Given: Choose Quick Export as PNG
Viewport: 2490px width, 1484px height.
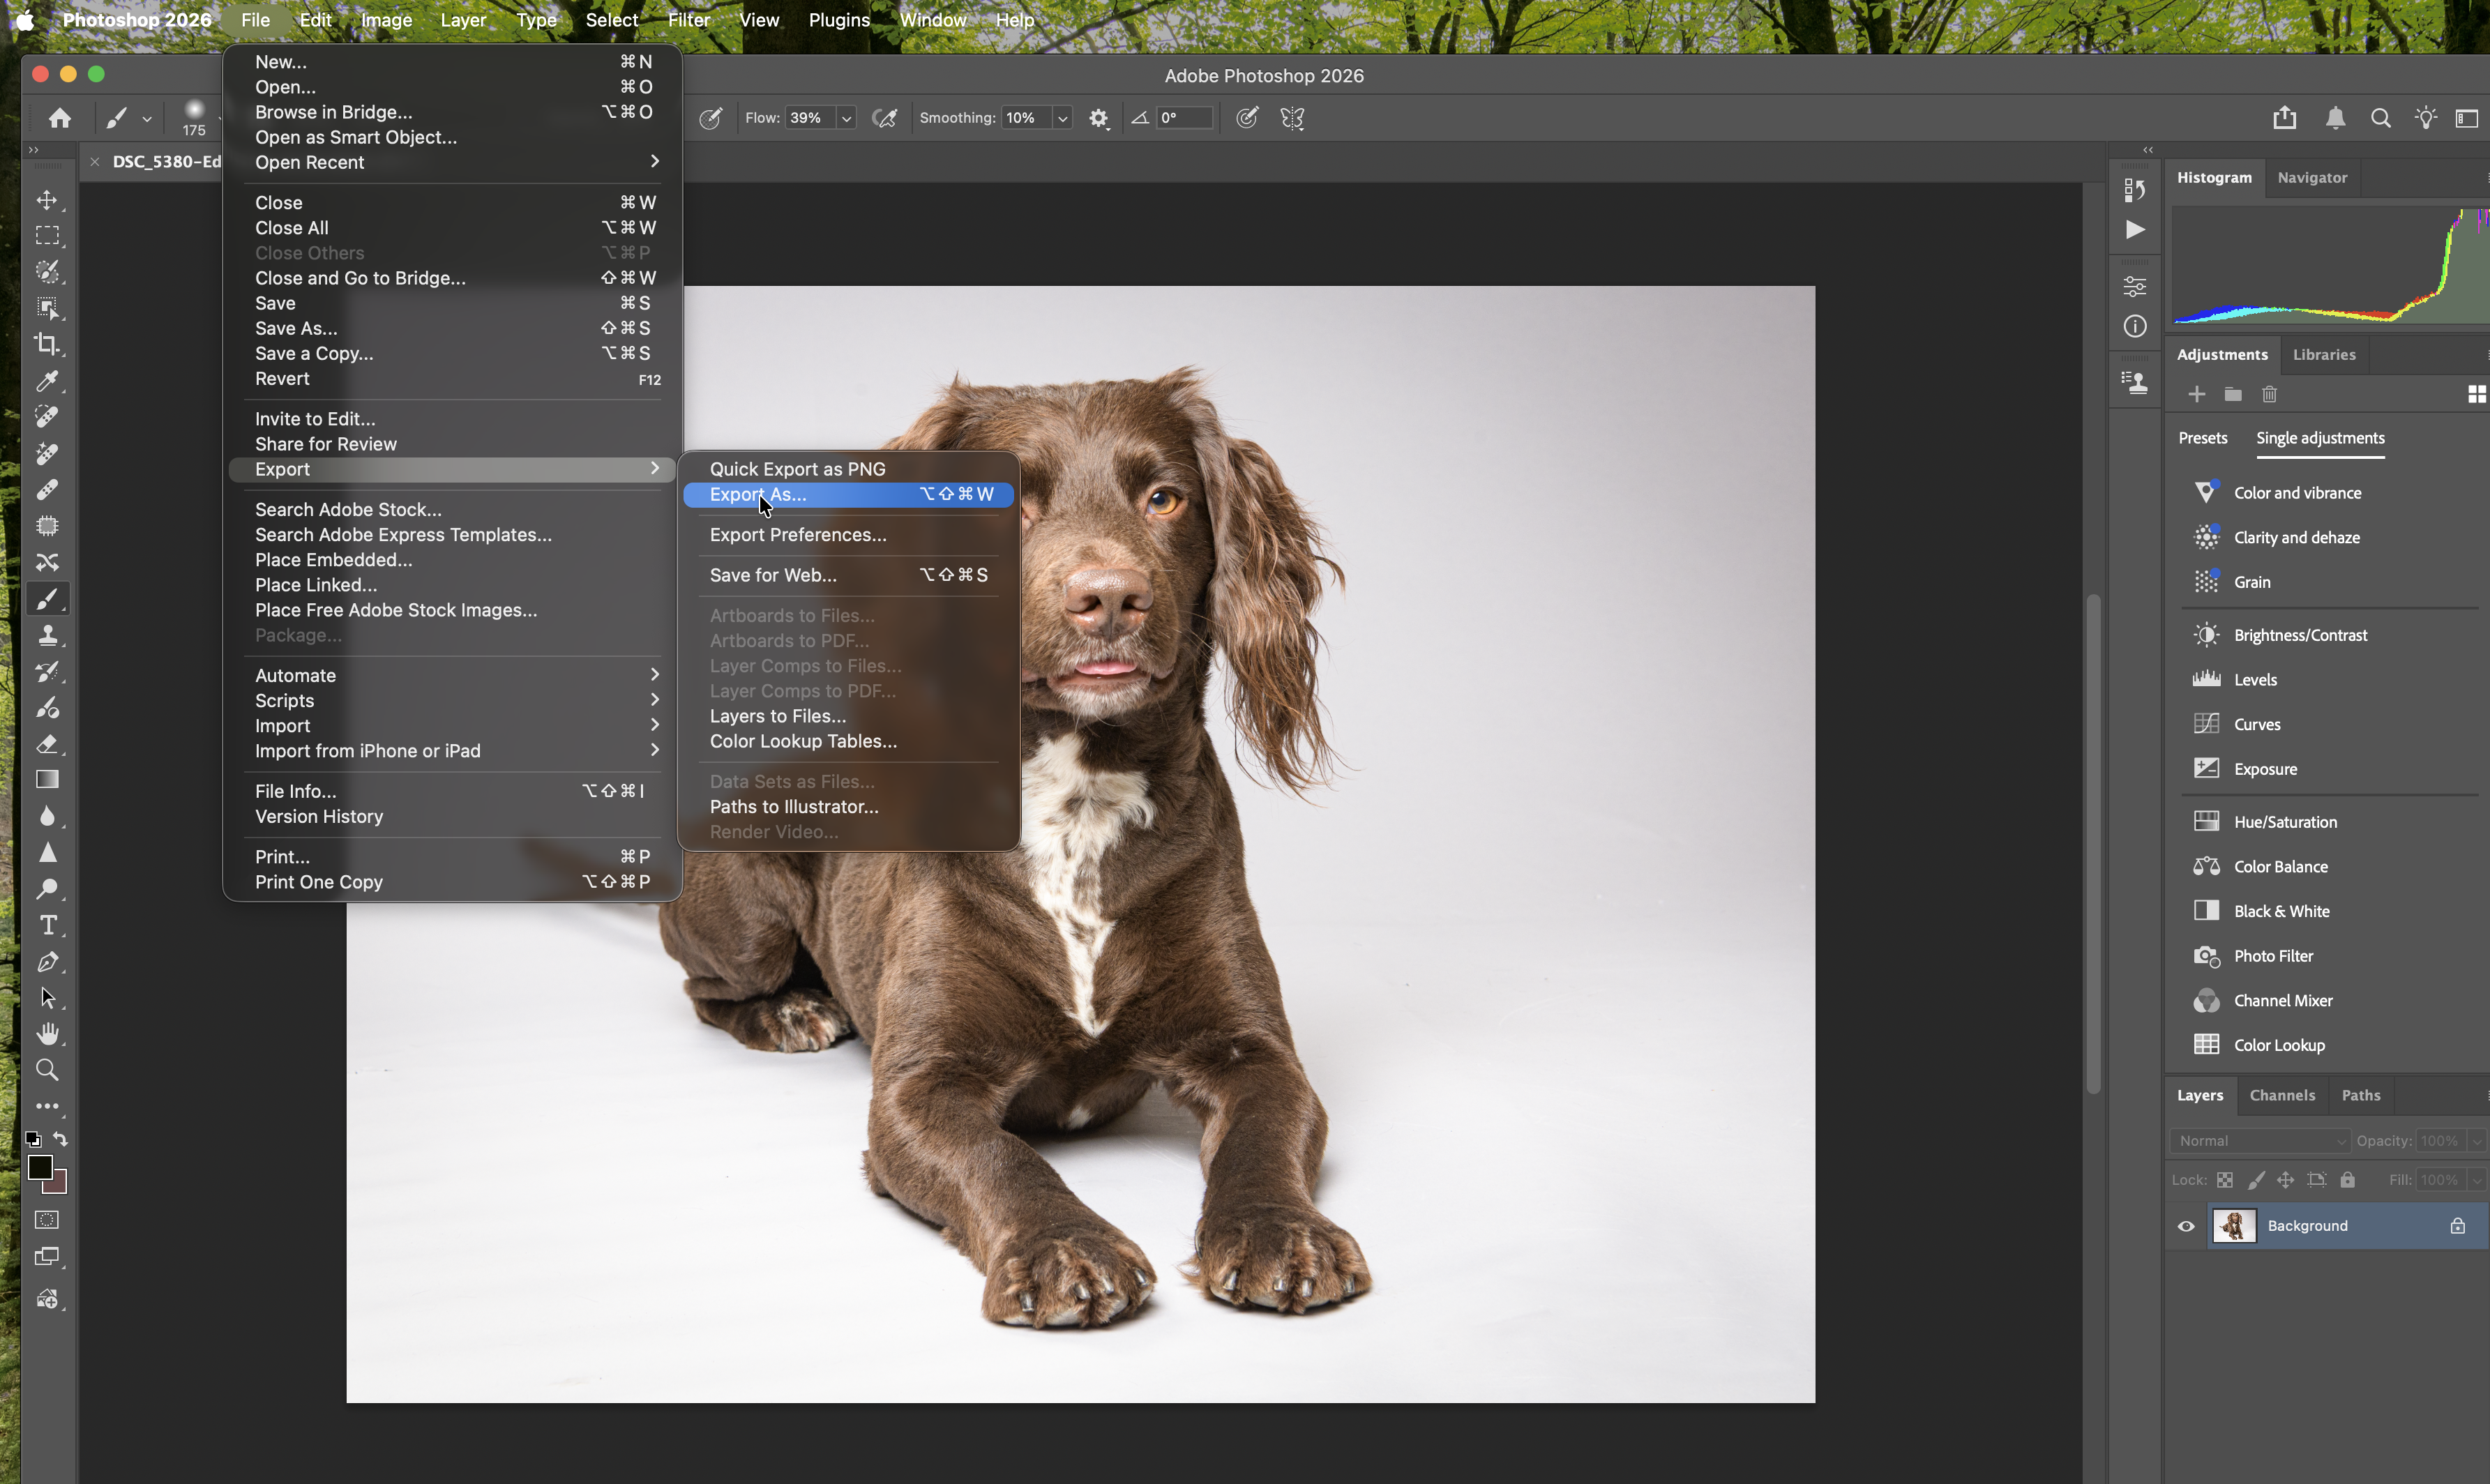Looking at the screenshot, I should (796, 468).
